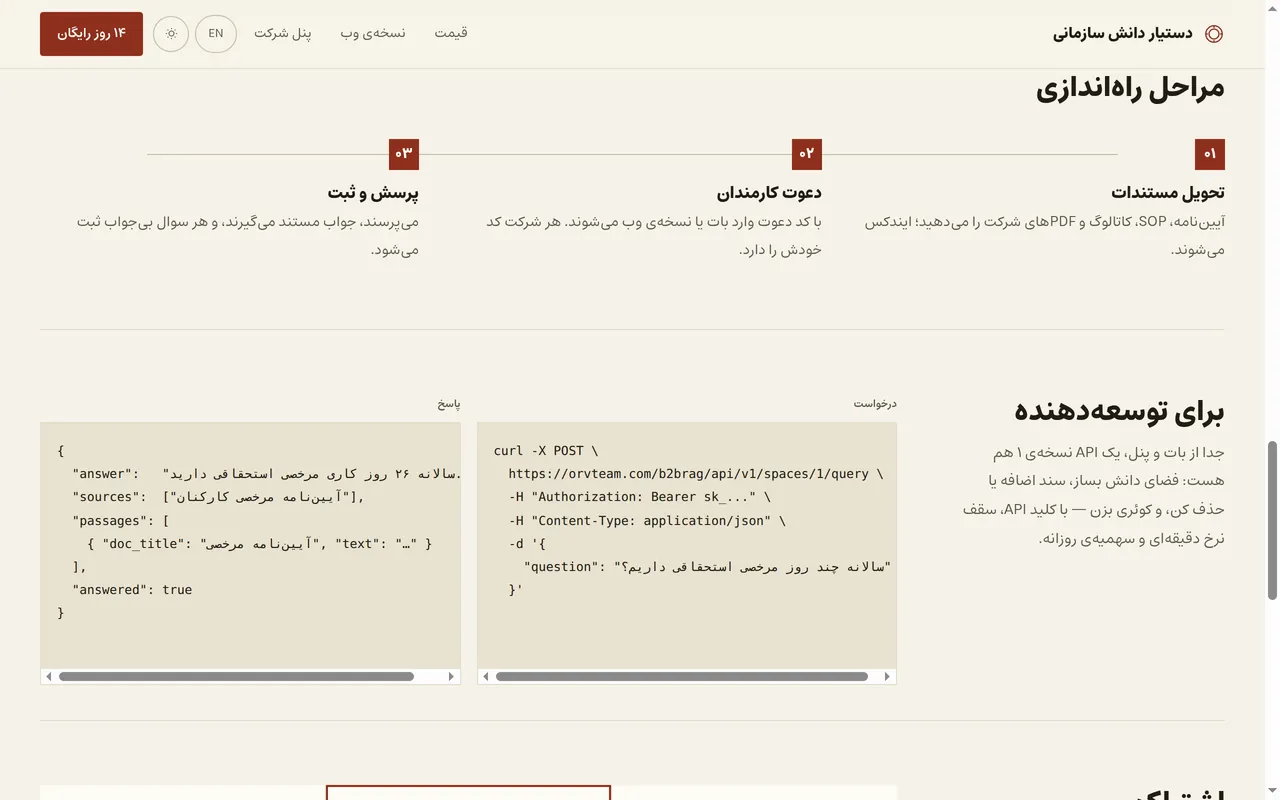Click the "passages": [ line in the response

[120, 520]
